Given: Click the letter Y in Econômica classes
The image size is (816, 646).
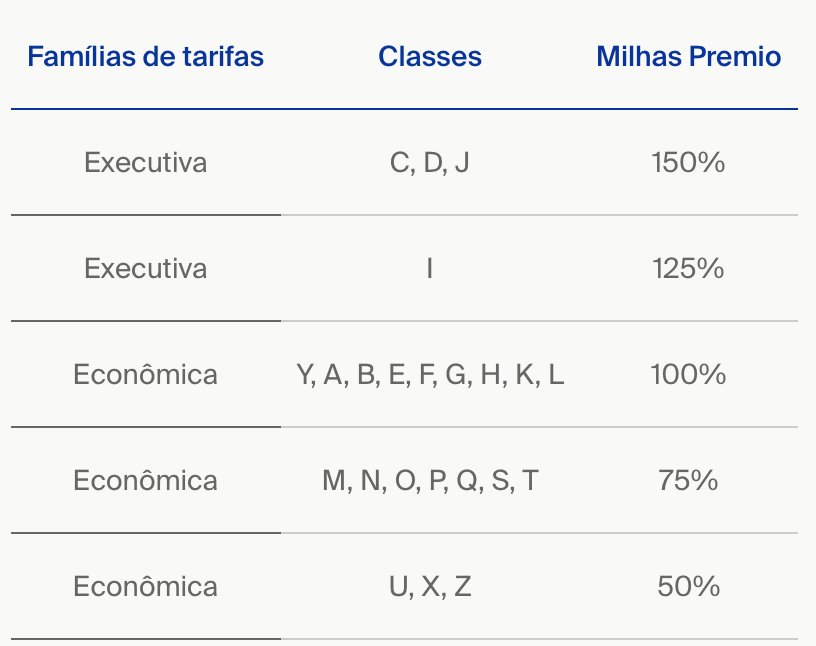Looking at the screenshot, I should tap(305, 375).
